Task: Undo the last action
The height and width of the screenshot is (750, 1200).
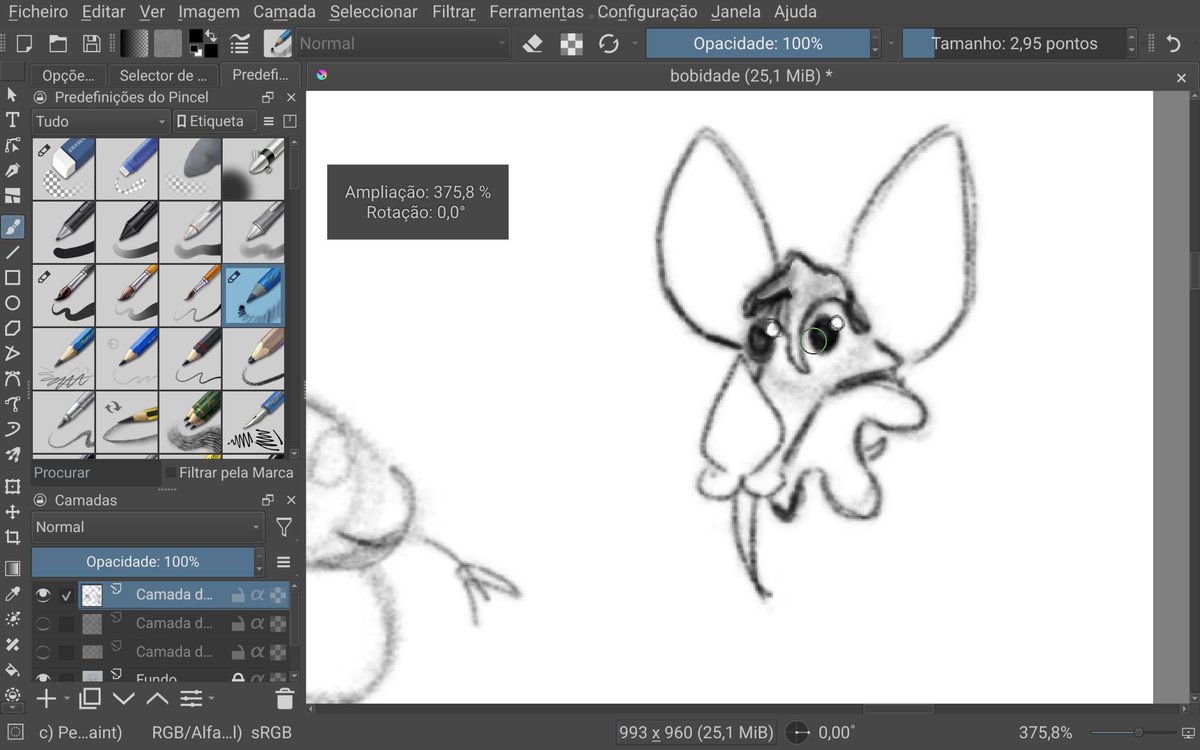Action: point(1174,43)
